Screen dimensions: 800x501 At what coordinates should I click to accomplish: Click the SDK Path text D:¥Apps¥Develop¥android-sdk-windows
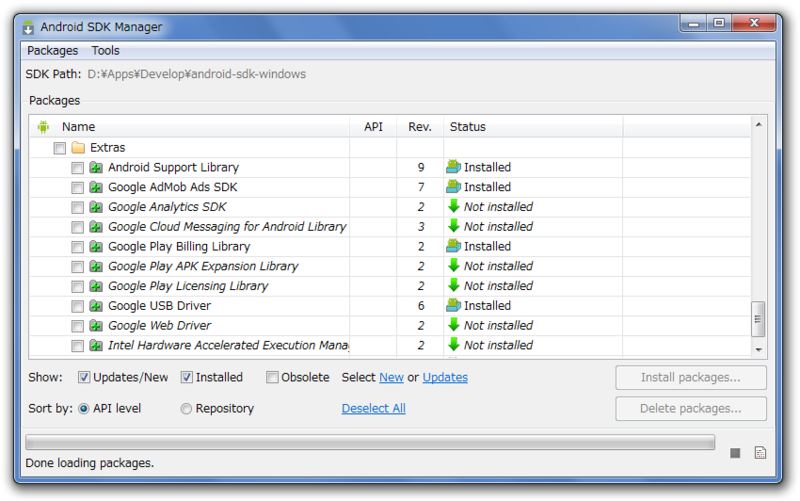tap(196, 74)
